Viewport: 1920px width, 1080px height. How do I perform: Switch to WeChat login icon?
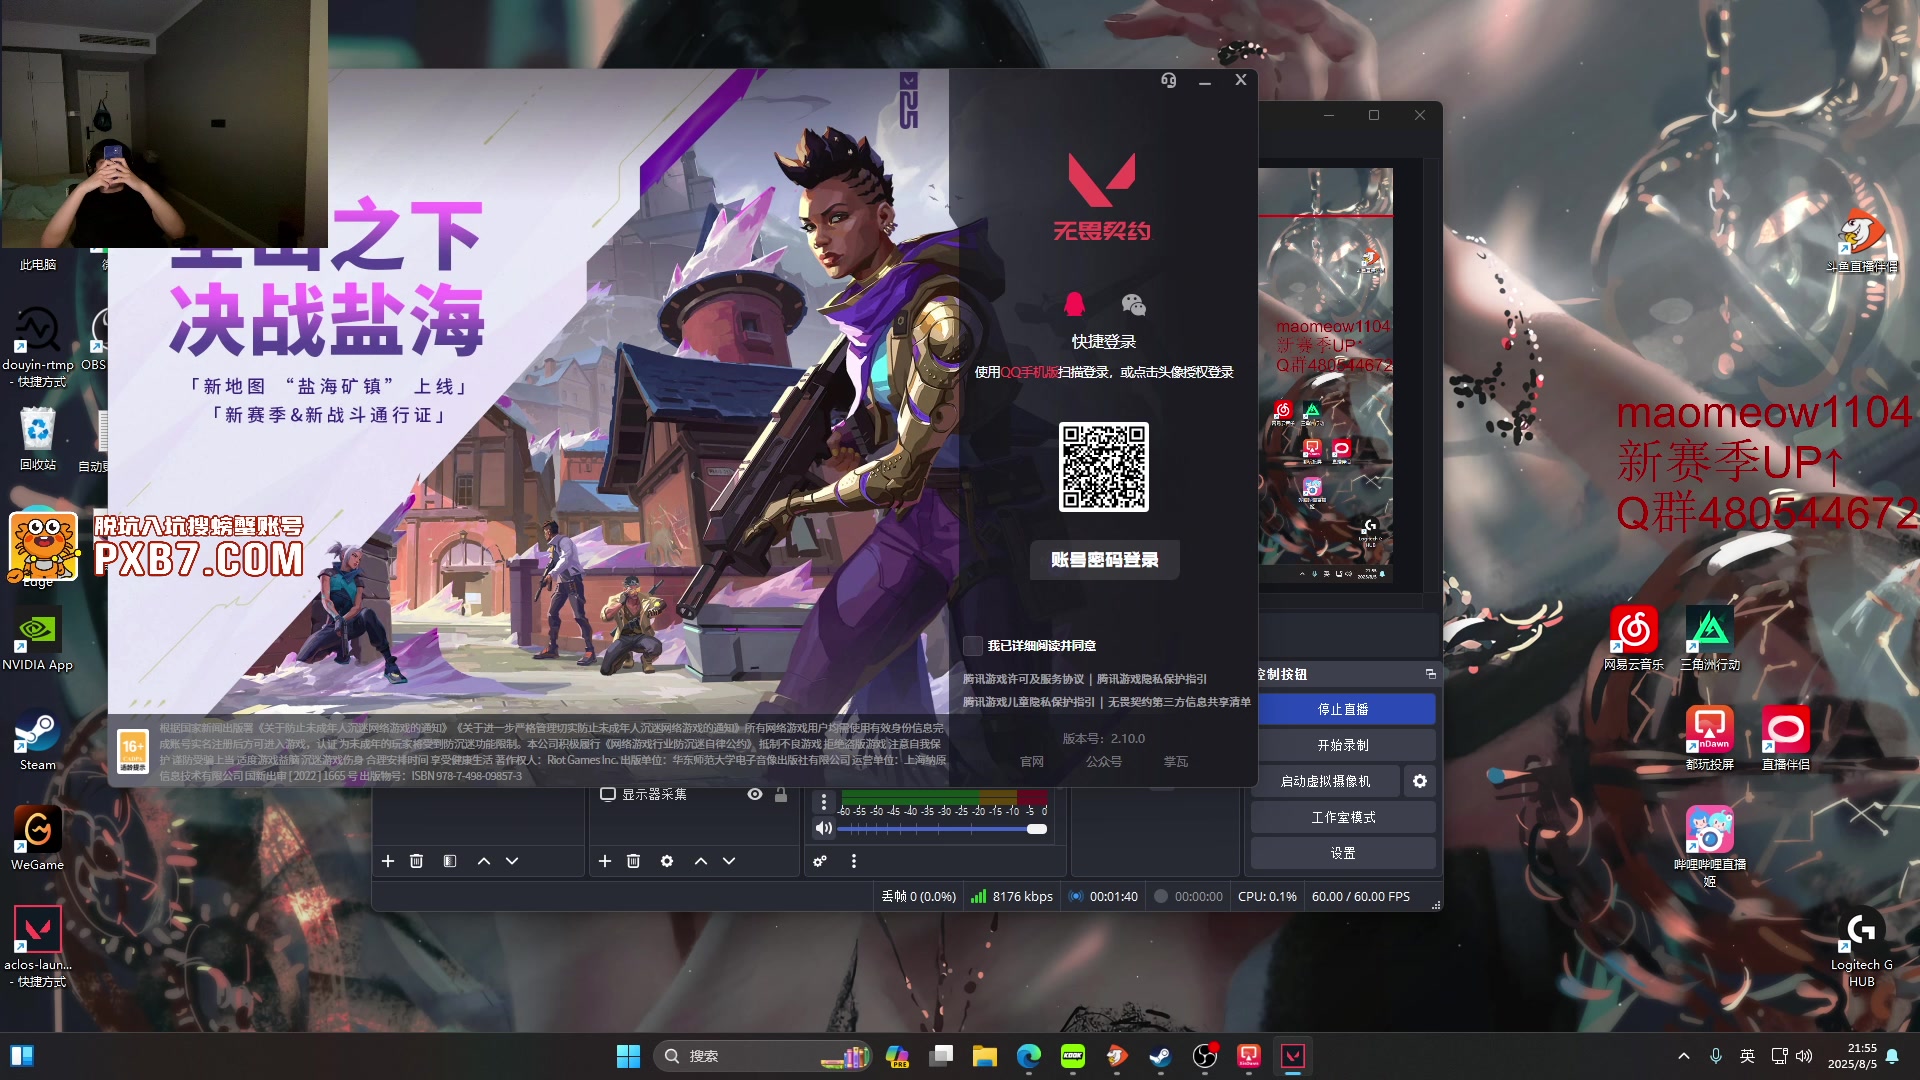pos(1133,303)
